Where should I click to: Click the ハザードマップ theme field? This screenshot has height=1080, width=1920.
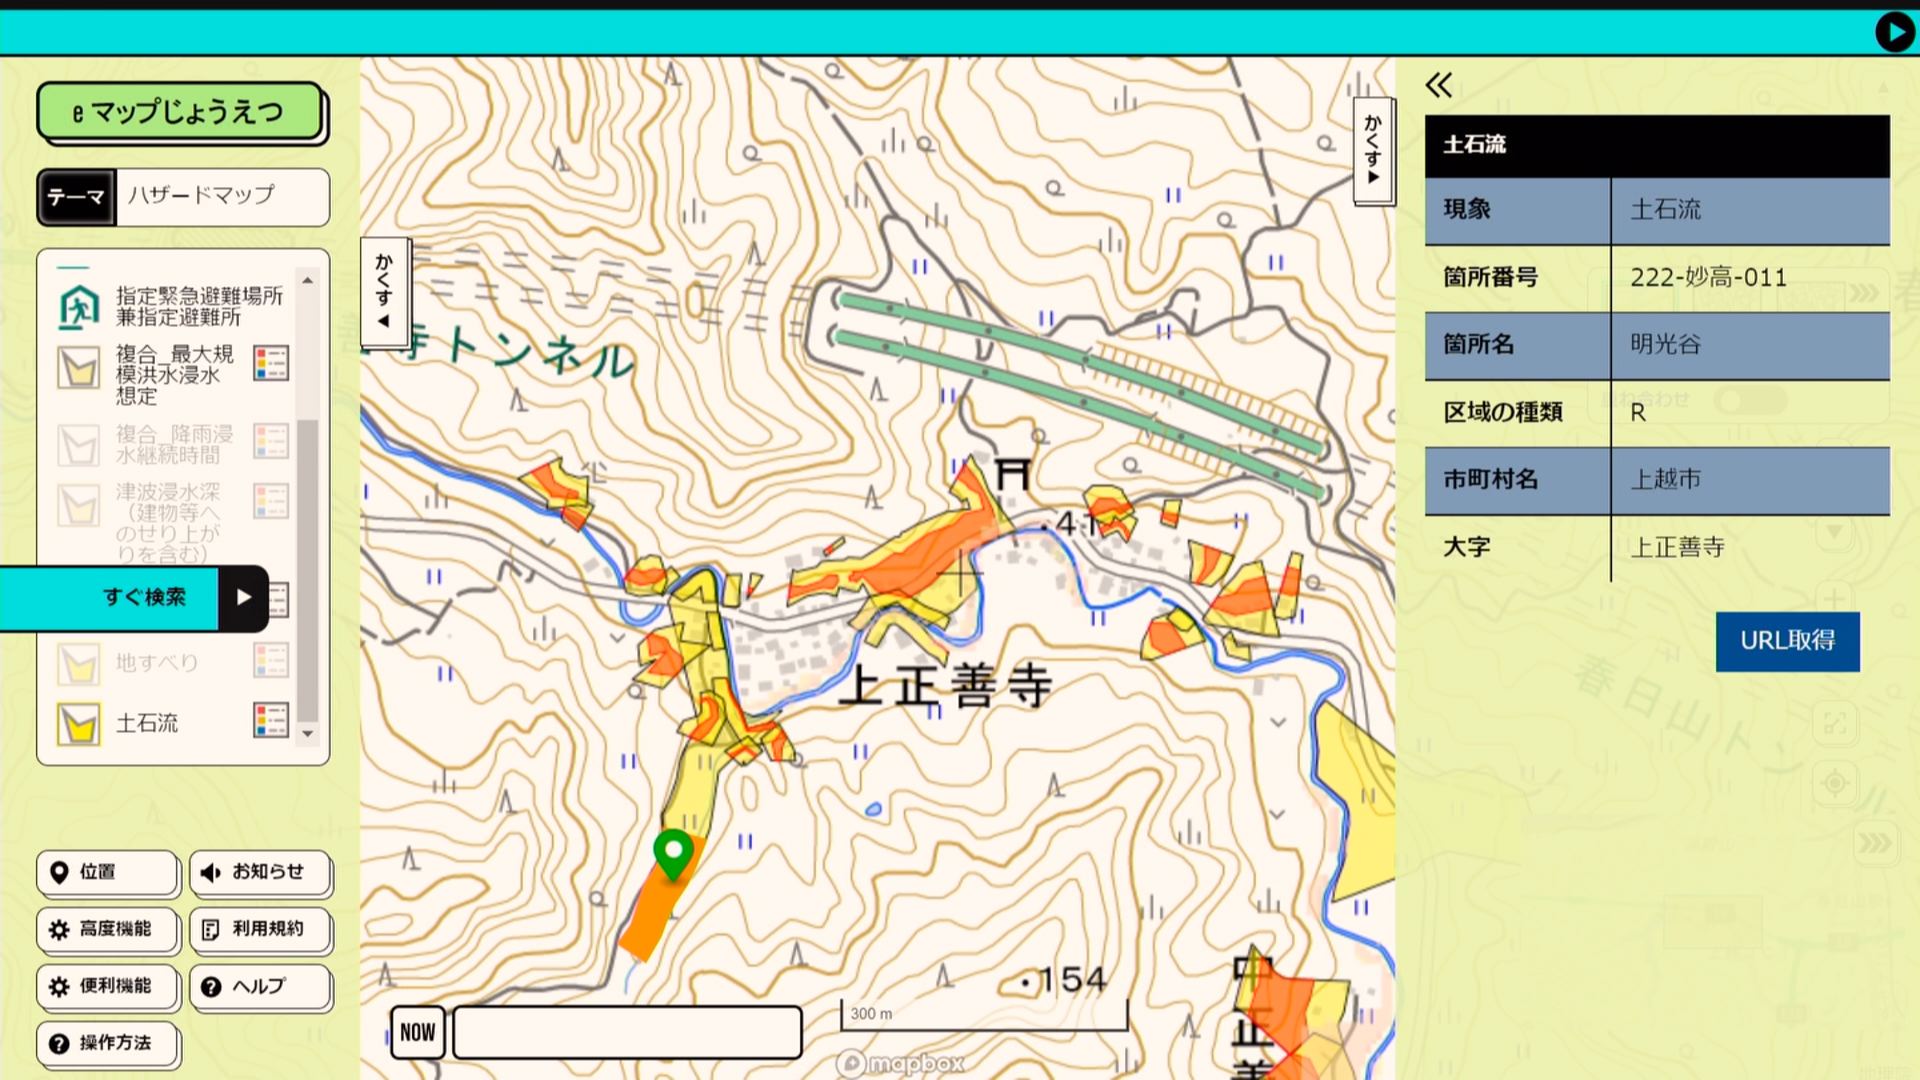tap(222, 197)
